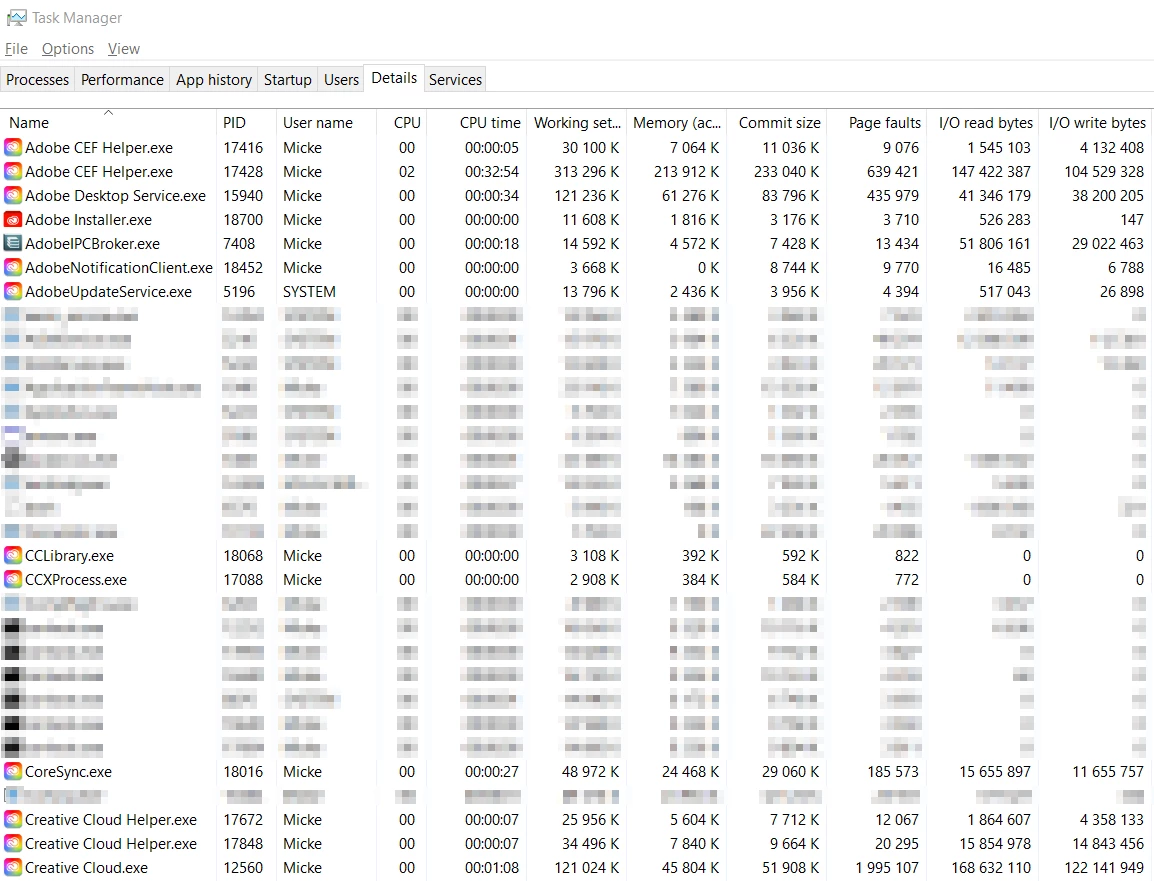Click the AdobeUpdateService.exe icon
The width and height of the screenshot is (1154, 881).
tap(13, 291)
